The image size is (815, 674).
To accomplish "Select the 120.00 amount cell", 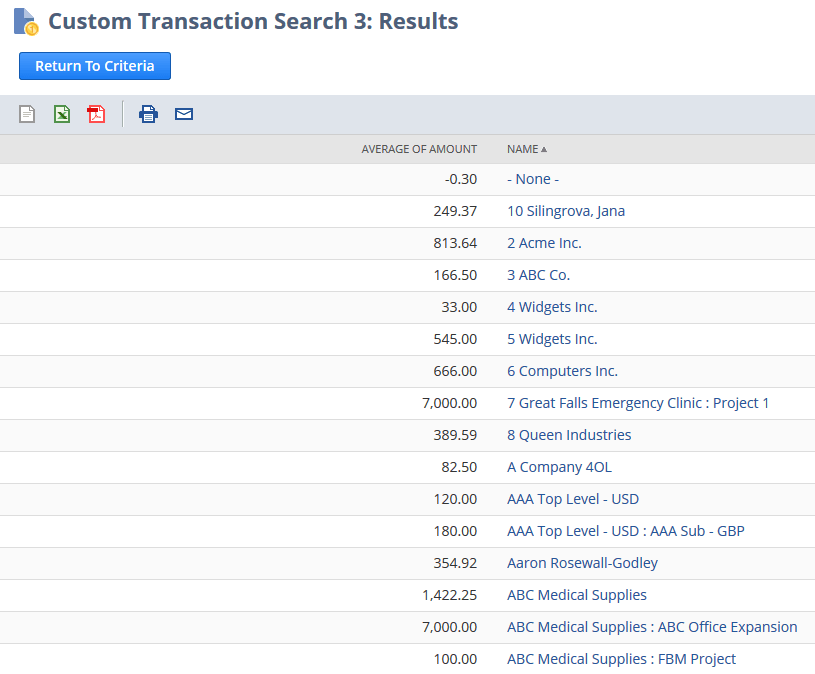I will [455, 499].
